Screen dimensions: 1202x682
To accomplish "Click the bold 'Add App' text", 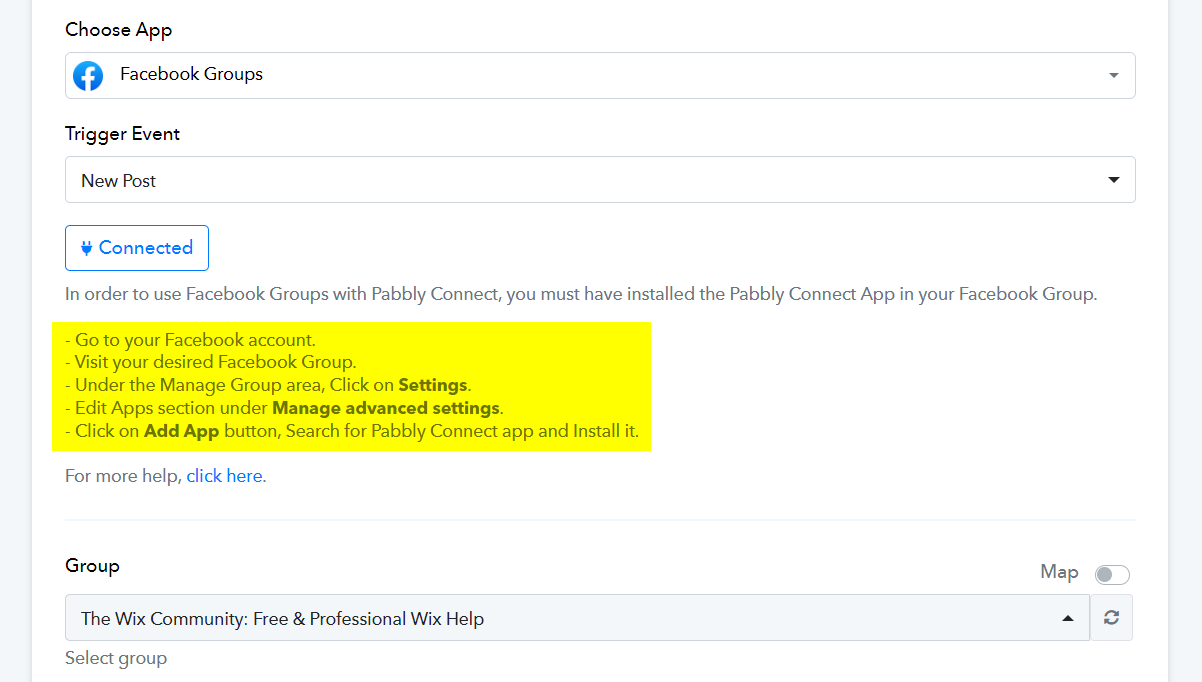I will [x=182, y=432].
